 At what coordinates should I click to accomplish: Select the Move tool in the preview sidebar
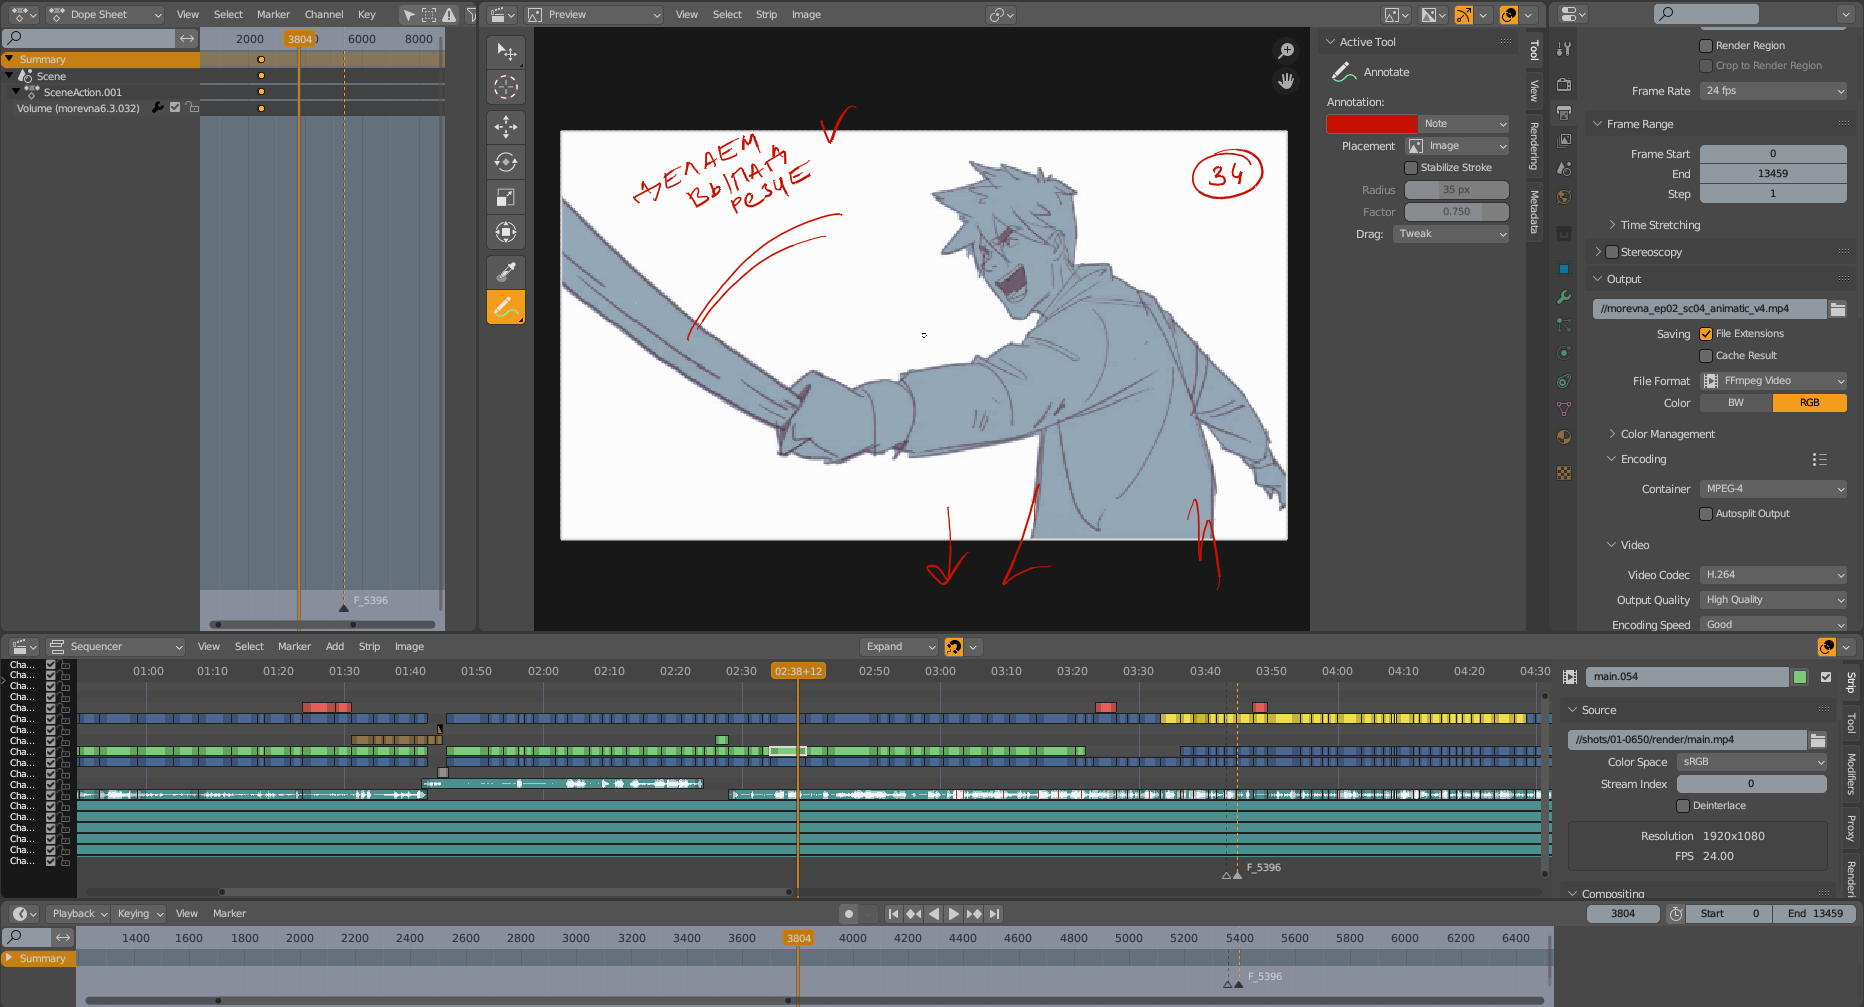(x=506, y=127)
